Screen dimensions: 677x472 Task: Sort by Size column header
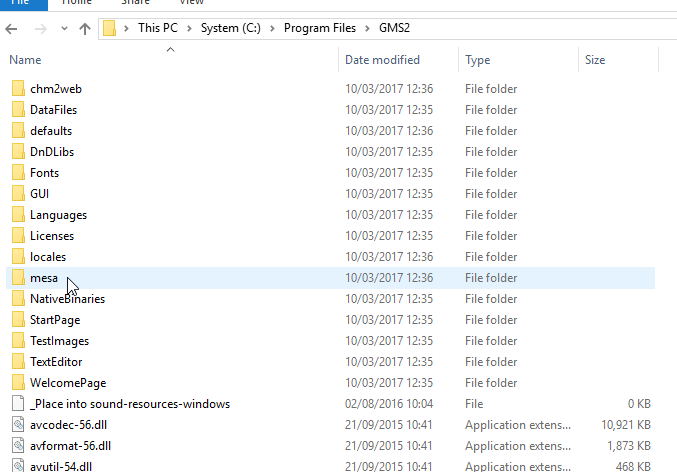pyautogui.click(x=618, y=60)
